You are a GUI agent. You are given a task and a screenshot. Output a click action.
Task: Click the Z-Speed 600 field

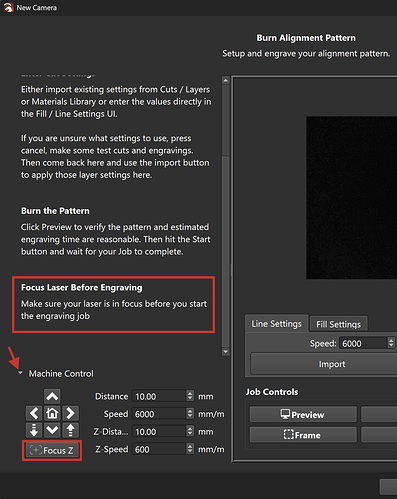point(159,449)
